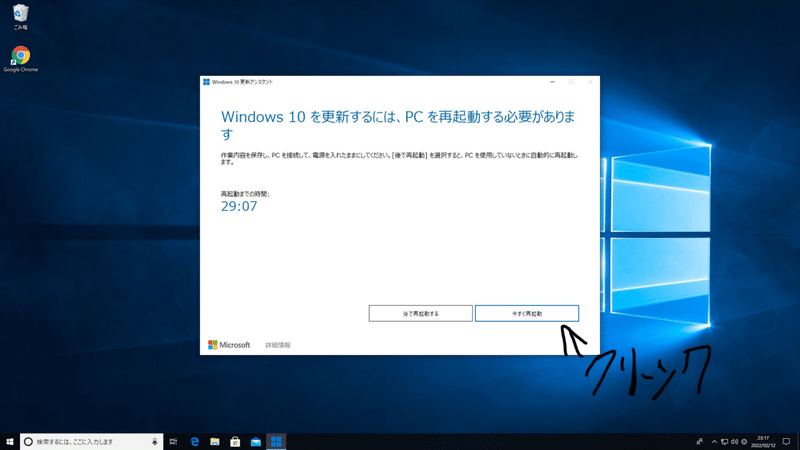Screen dimensions: 800x450
Task: Click the volume speaker icon in tray
Action: 734,442
